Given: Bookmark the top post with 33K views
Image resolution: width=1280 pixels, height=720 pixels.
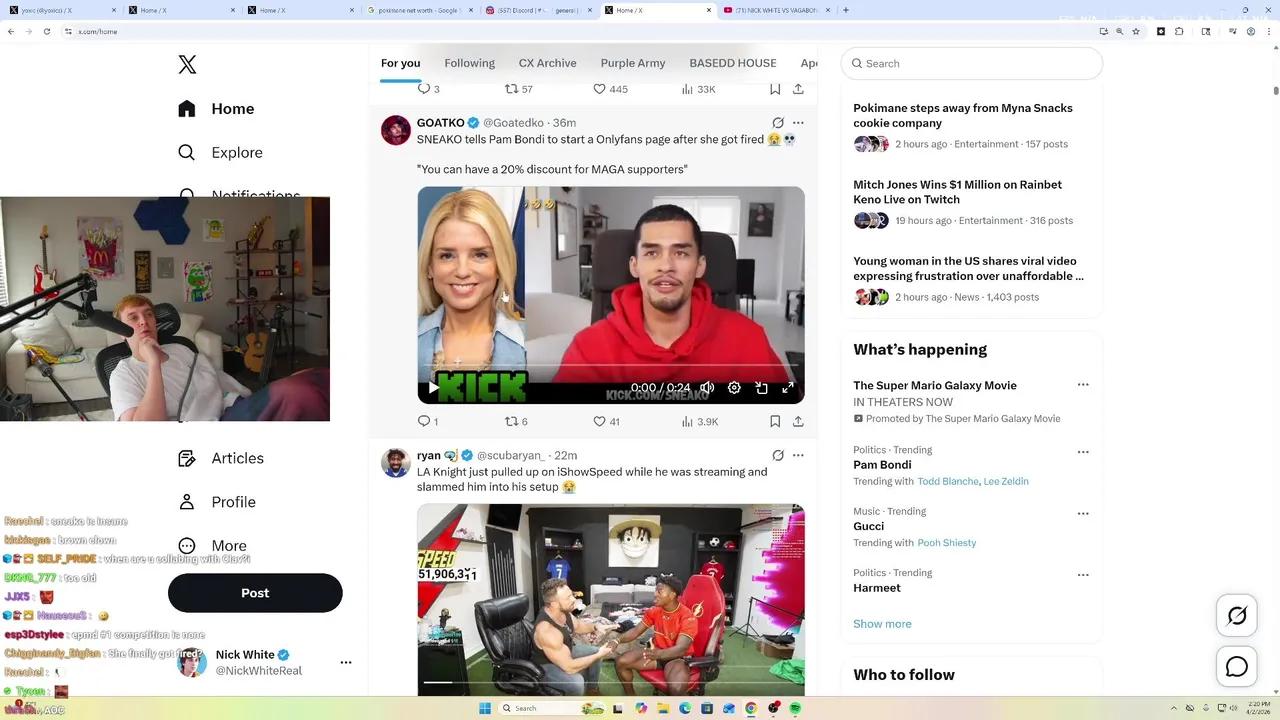Looking at the screenshot, I should point(775,89).
